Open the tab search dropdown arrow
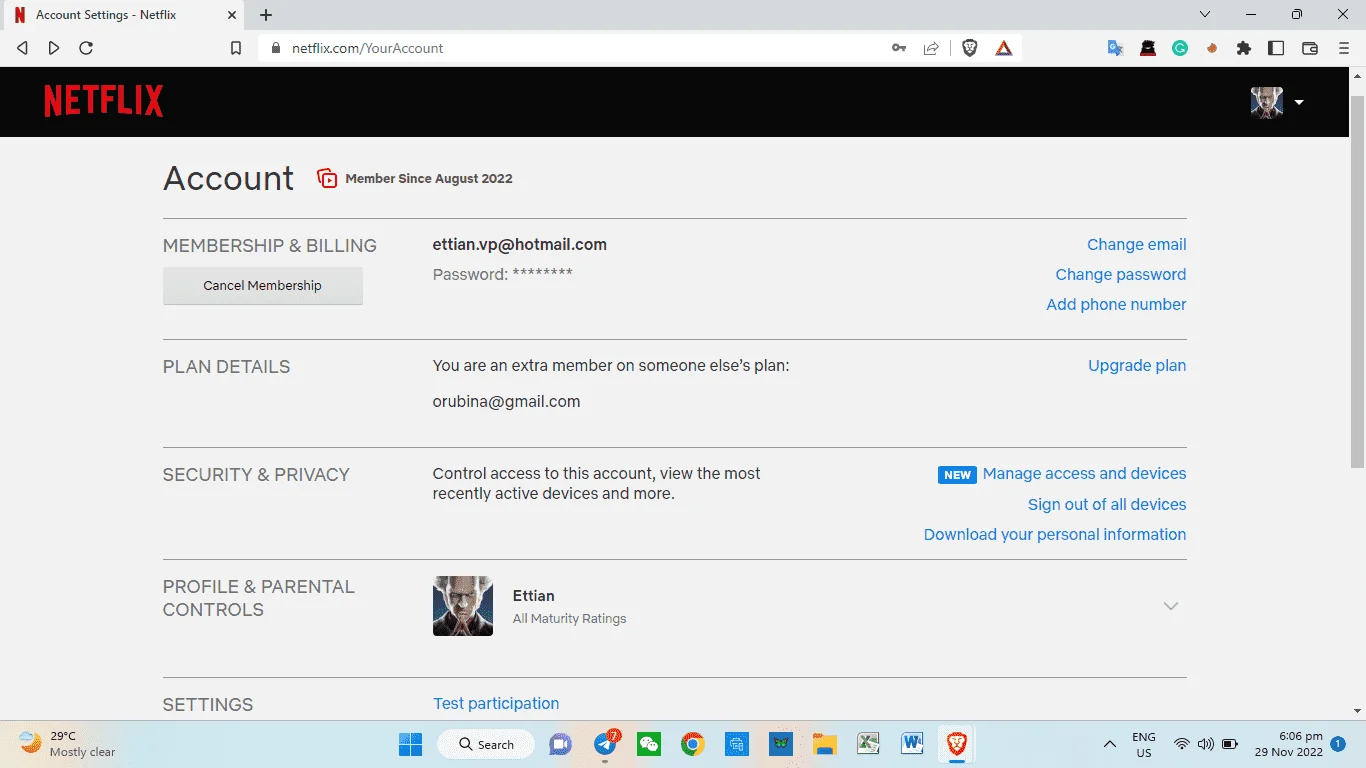The width and height of the screenshot is (1366, 768). pos(1205,14)
